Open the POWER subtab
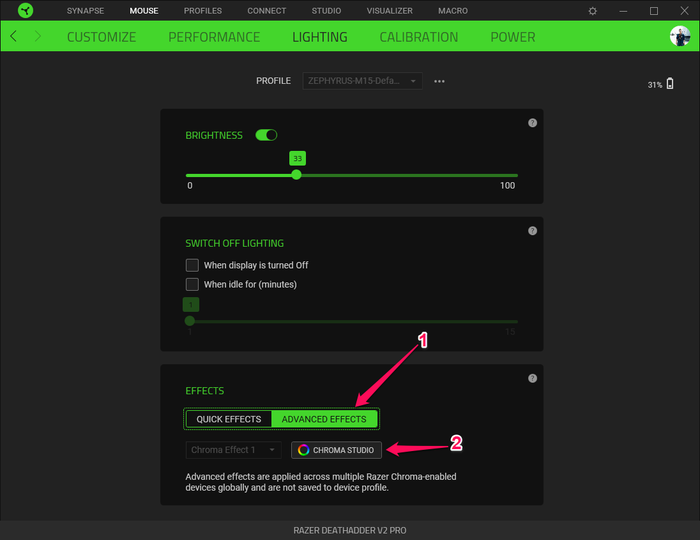Image resolution: width=700 pixels, height=540 pixels. (x=512, y=37)
